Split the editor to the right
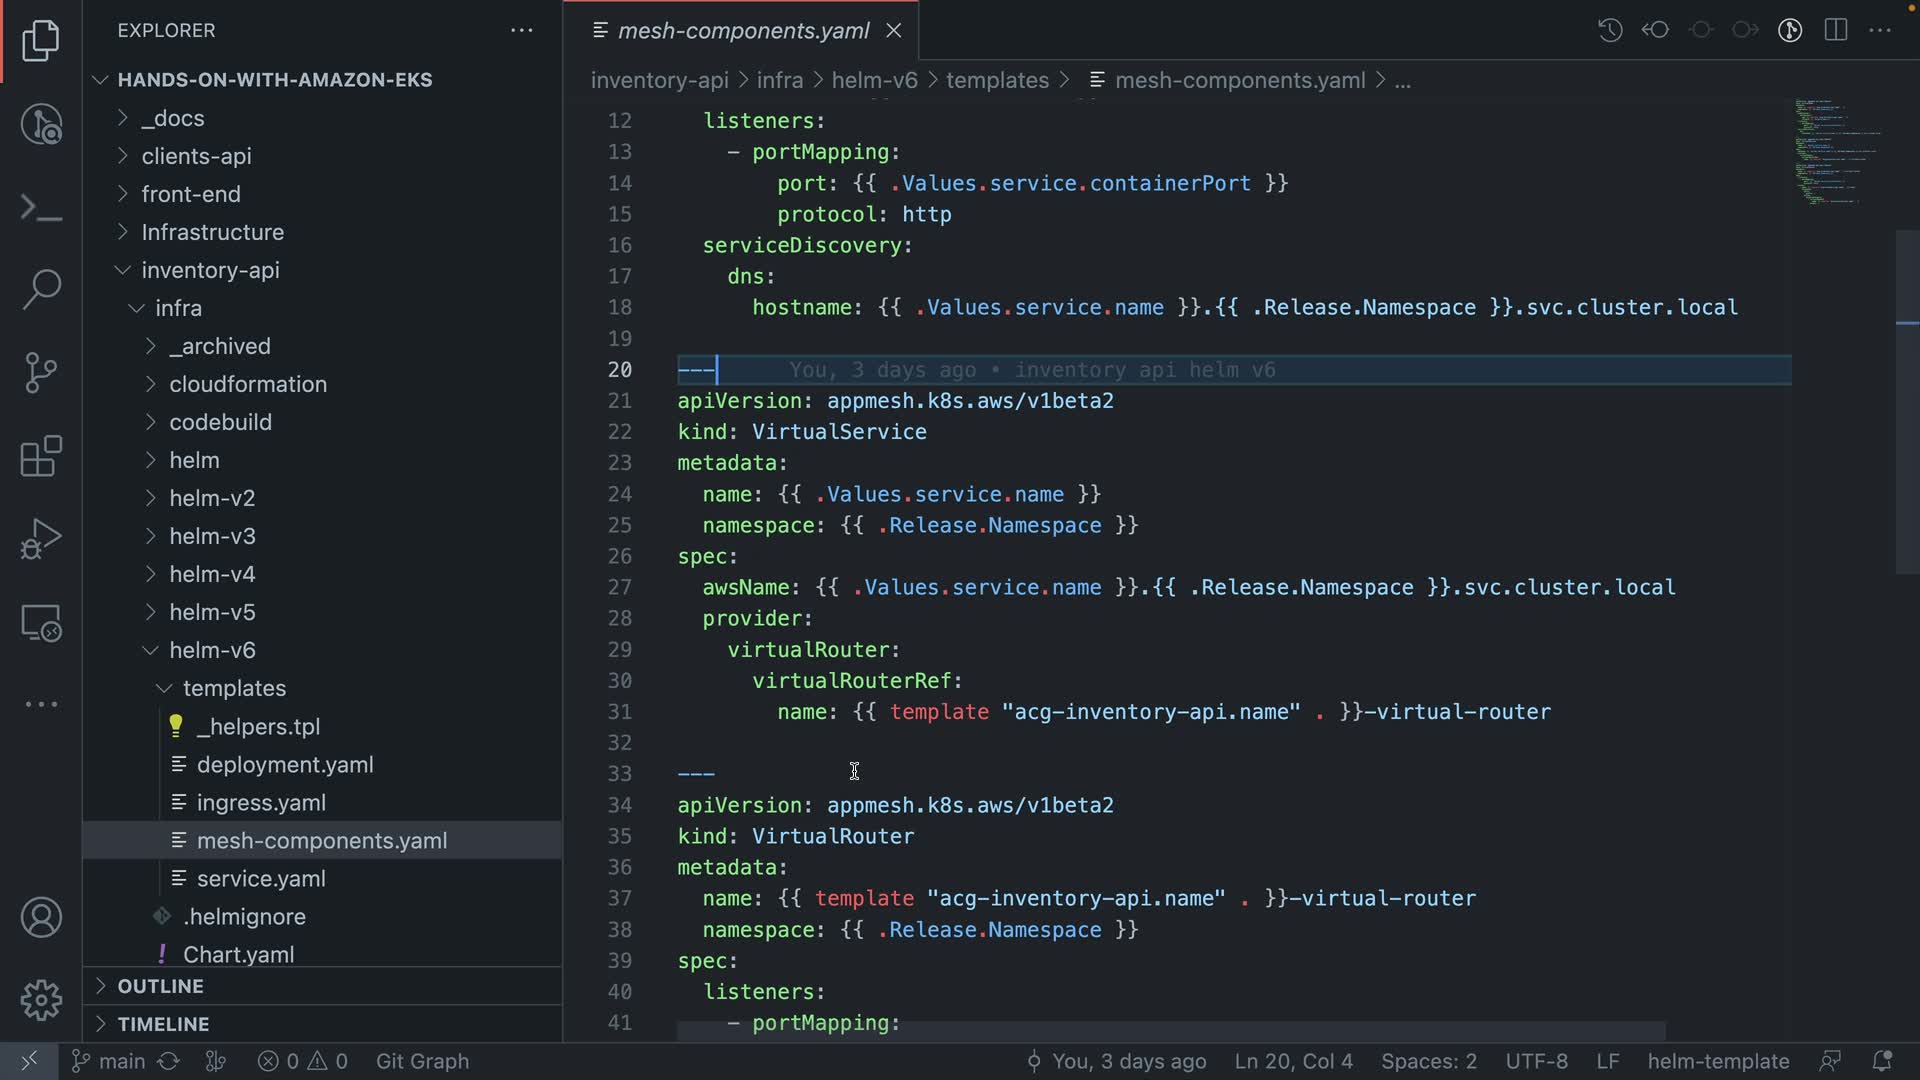 pos(1835,30)
